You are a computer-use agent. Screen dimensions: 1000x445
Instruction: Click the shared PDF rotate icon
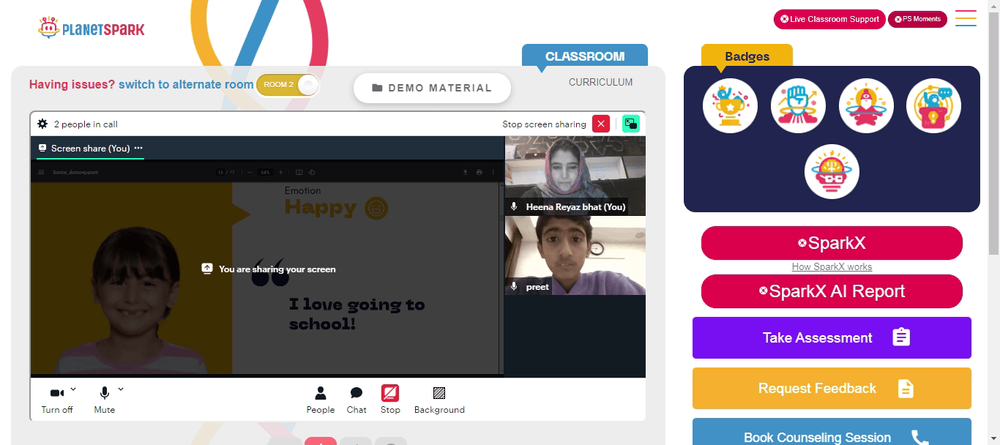(312, 172)
